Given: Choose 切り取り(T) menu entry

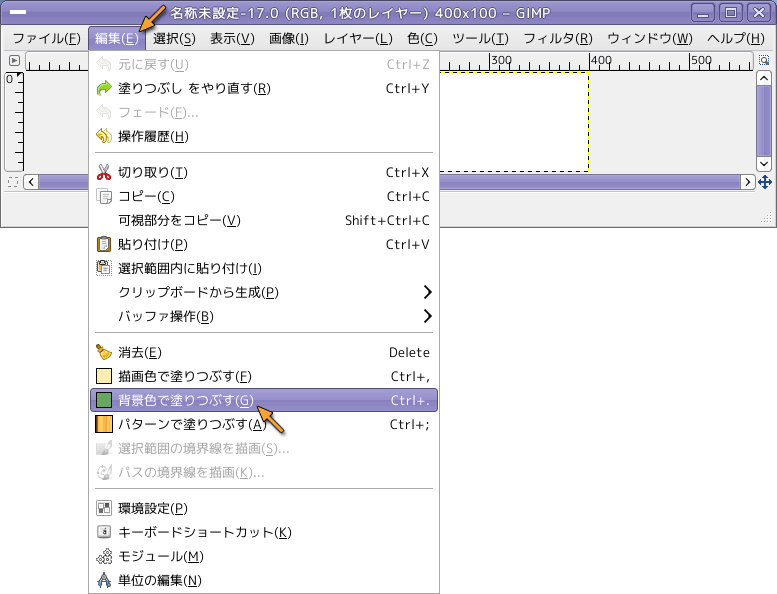Looking at the screenshot, I should tap(264, 172).
